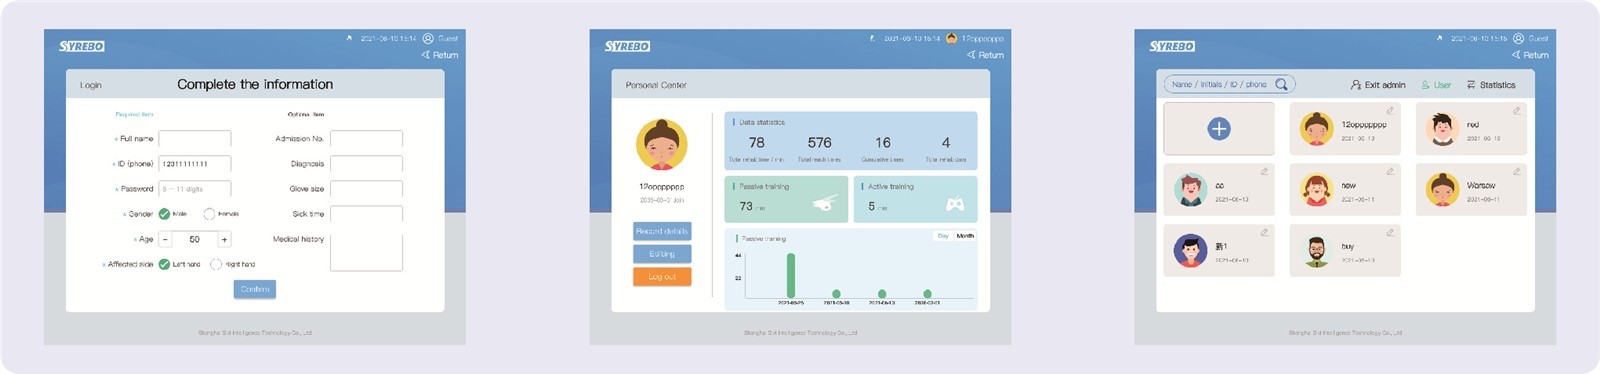Viewport: 1600px width, 374px height.
Task: Edit pencil icon on red user card
Action: 1516,111
